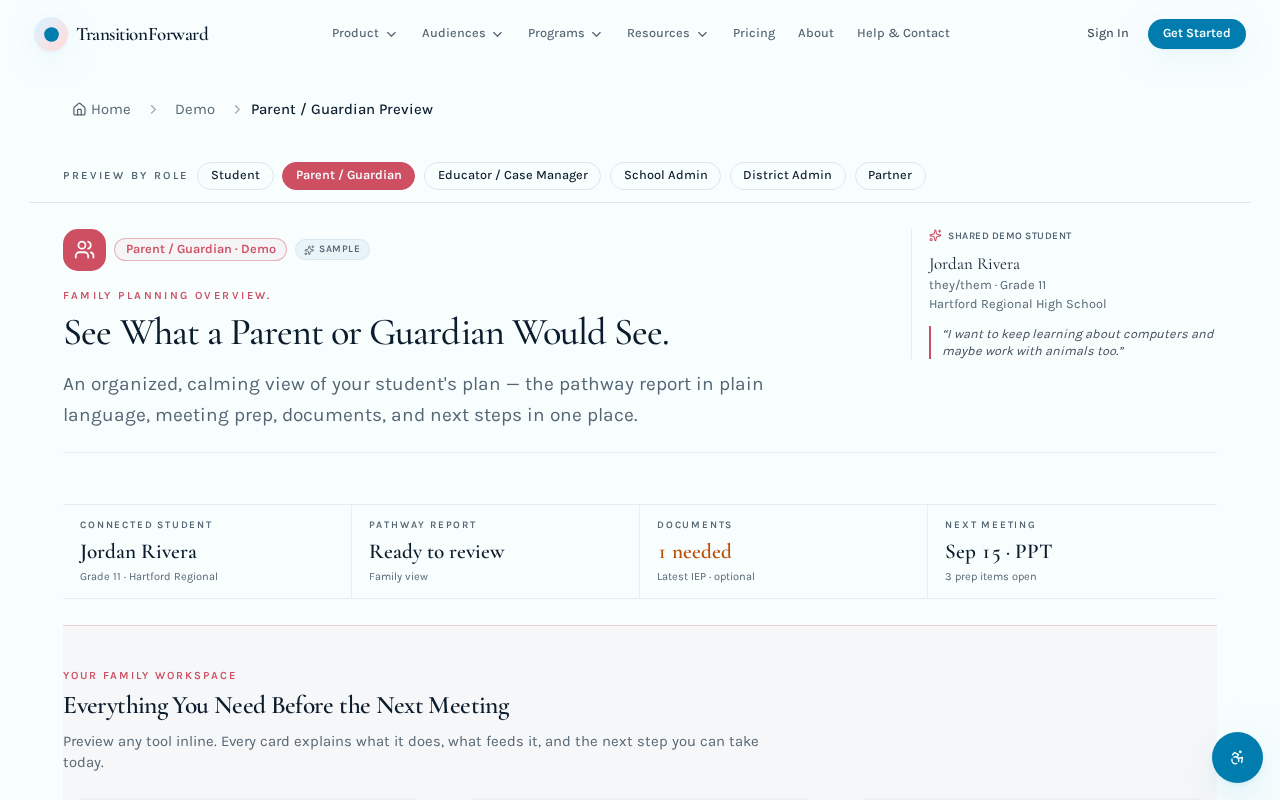Screen dimensions: 1280x800
Task: Select the Partner role pill
Action: click(x=890, y=176)
